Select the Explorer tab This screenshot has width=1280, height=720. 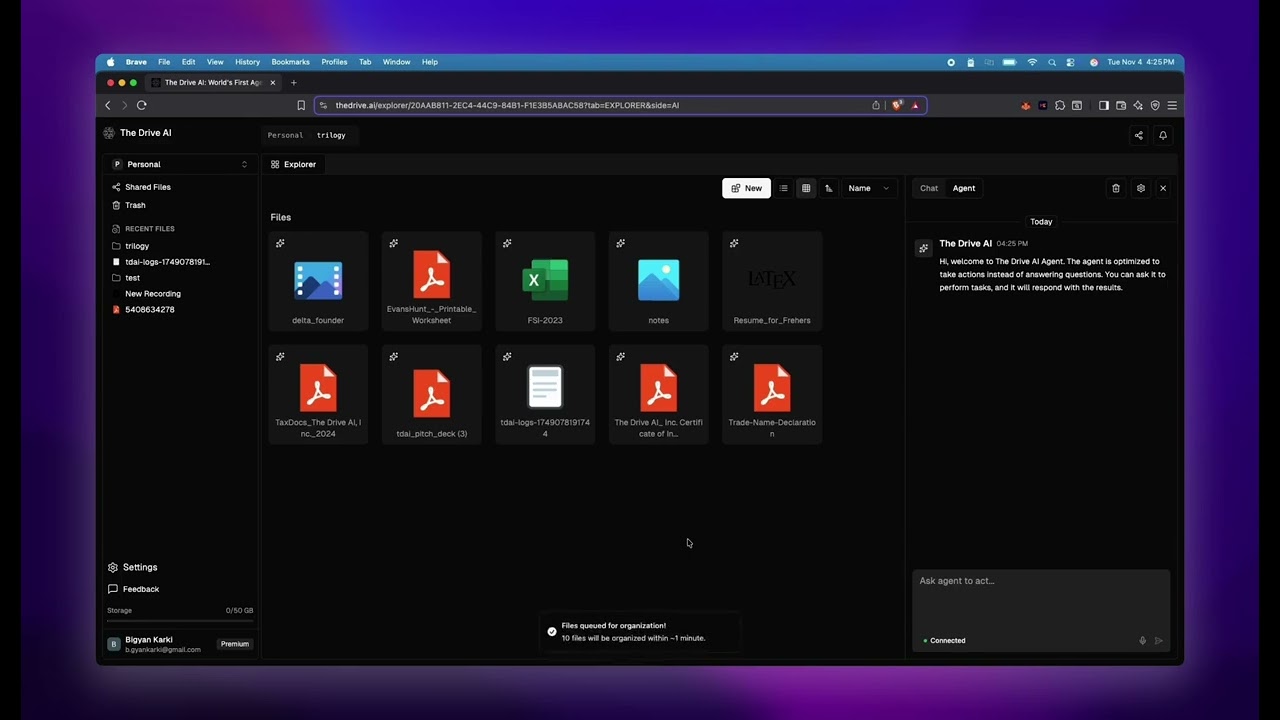293,164
